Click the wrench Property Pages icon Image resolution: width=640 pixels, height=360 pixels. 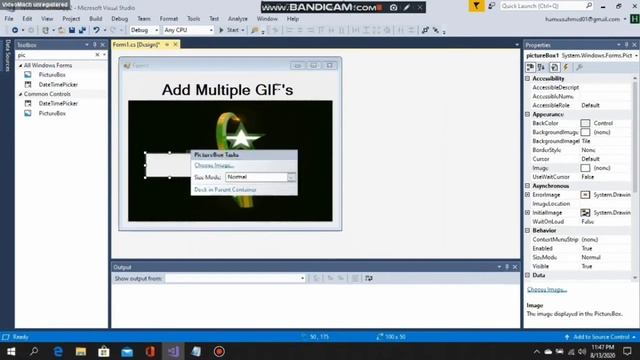(x=579, y=67)
